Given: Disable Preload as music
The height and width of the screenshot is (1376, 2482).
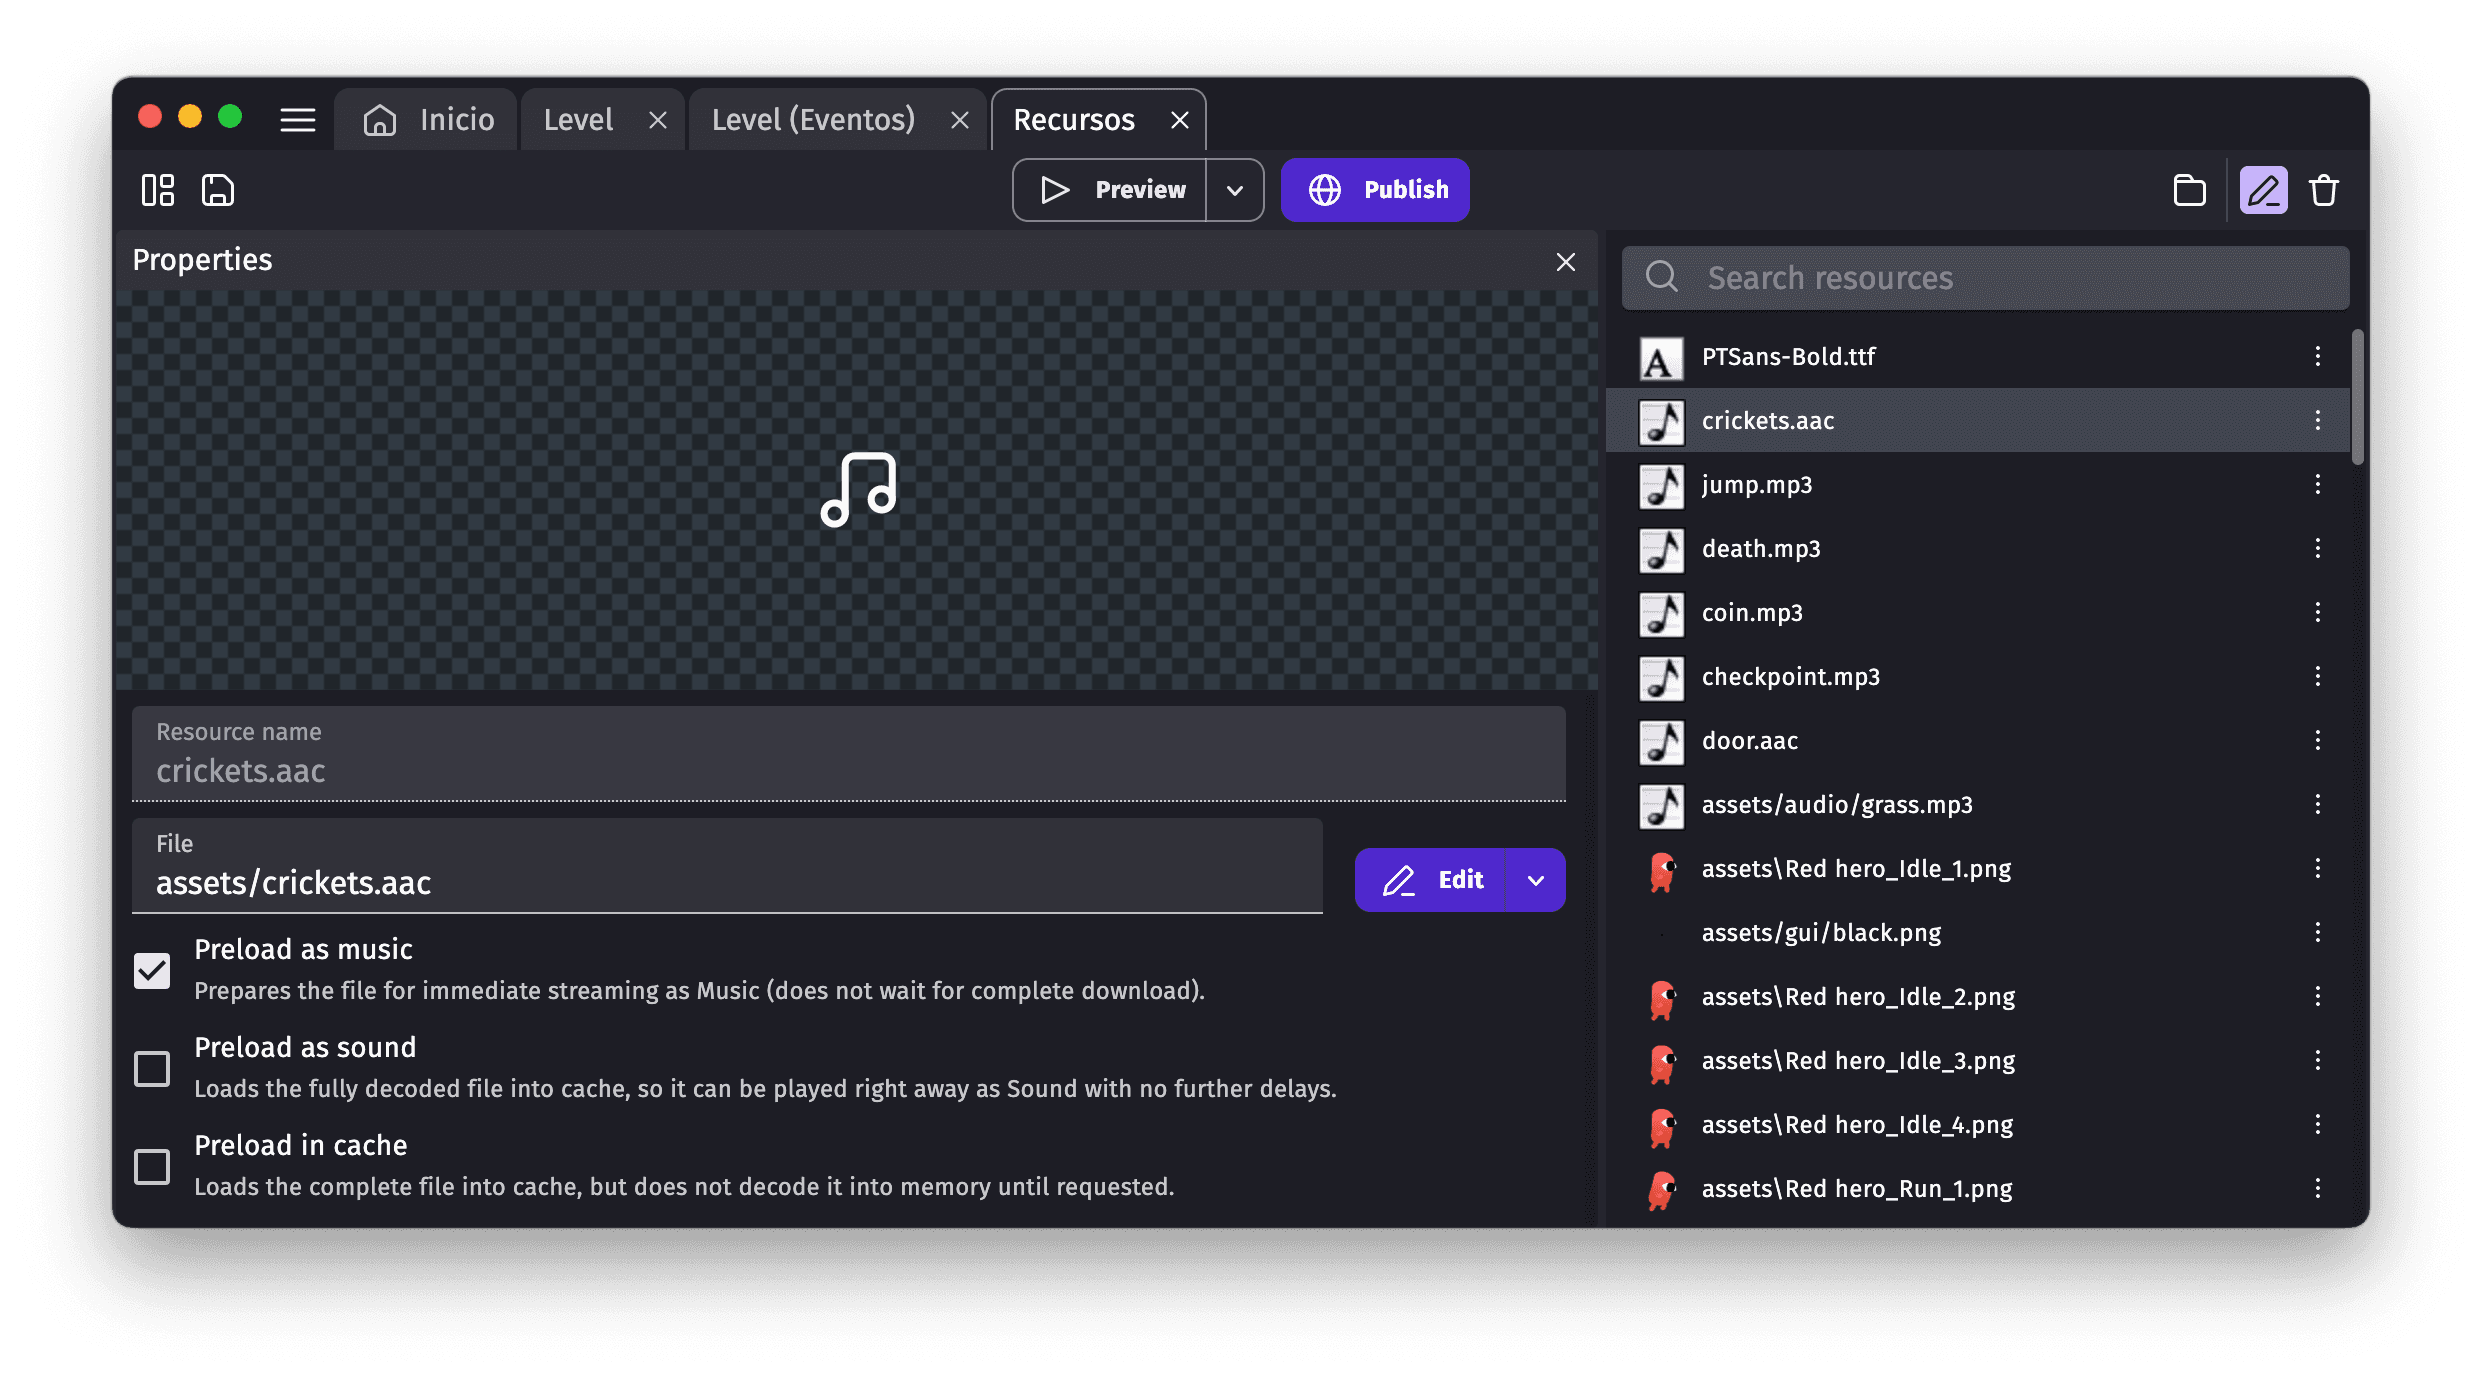Looking at the screenshot, I should 152,970.
